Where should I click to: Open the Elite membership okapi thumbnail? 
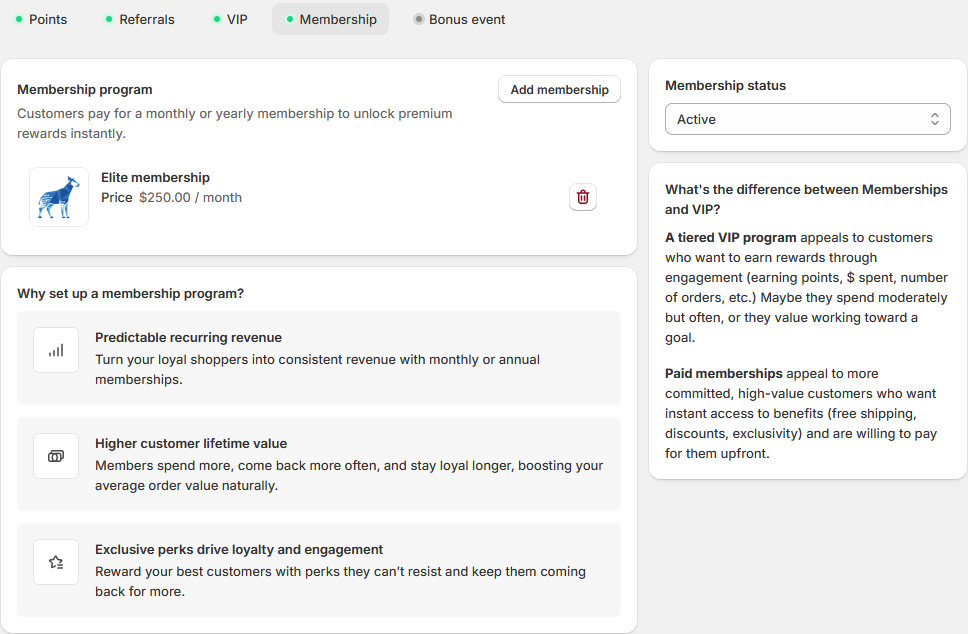59,197
